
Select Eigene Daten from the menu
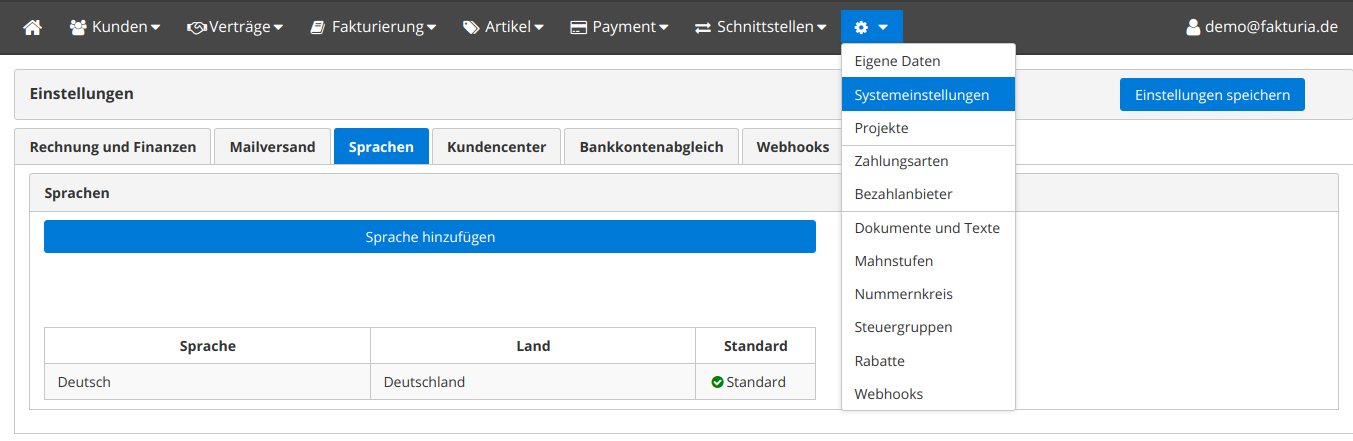[897, 61]
